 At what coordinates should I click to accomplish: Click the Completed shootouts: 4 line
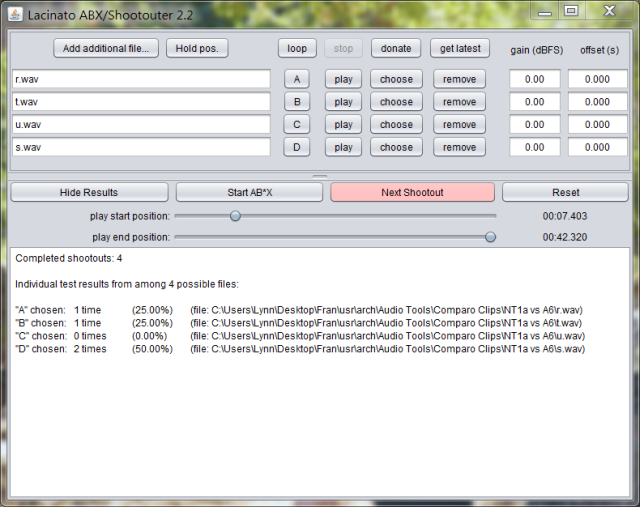click(69, 258)
